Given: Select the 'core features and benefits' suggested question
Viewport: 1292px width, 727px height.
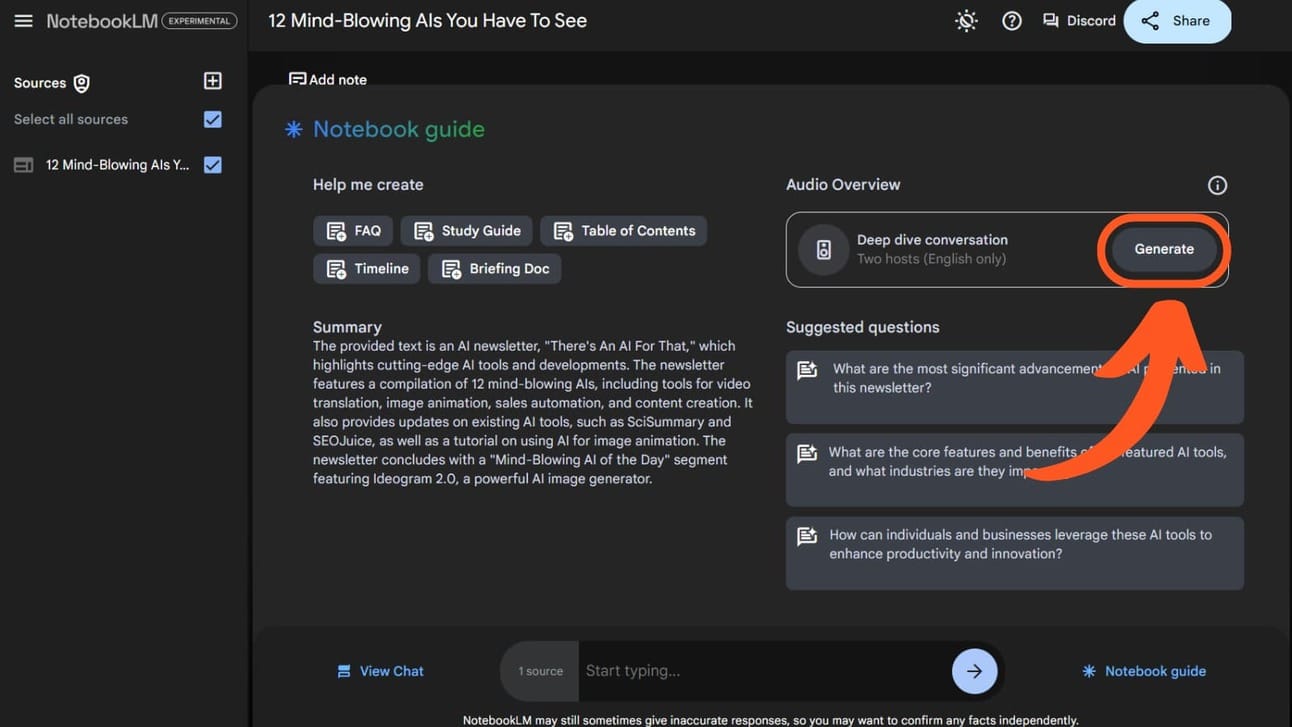Looking at the screenshot, I should click(1015, 470).
